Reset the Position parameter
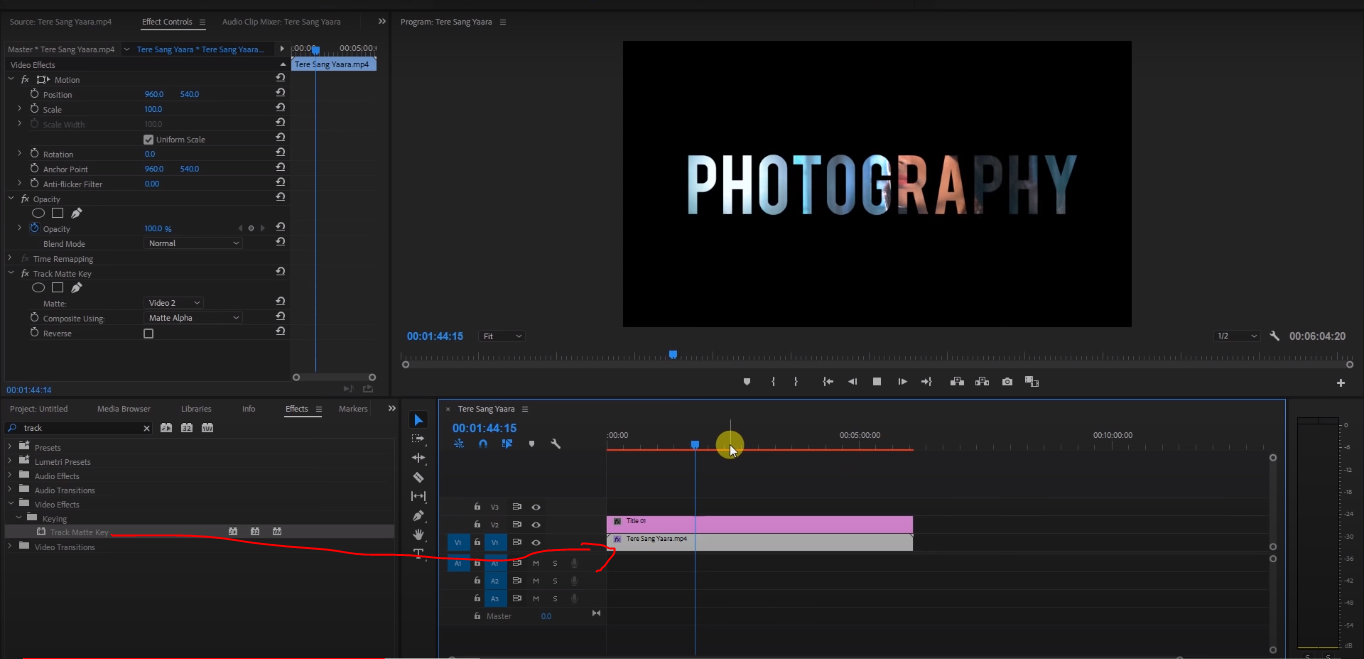Image resolution: width=1364 pixels, height=659 pixels. (x=280, y=94)
